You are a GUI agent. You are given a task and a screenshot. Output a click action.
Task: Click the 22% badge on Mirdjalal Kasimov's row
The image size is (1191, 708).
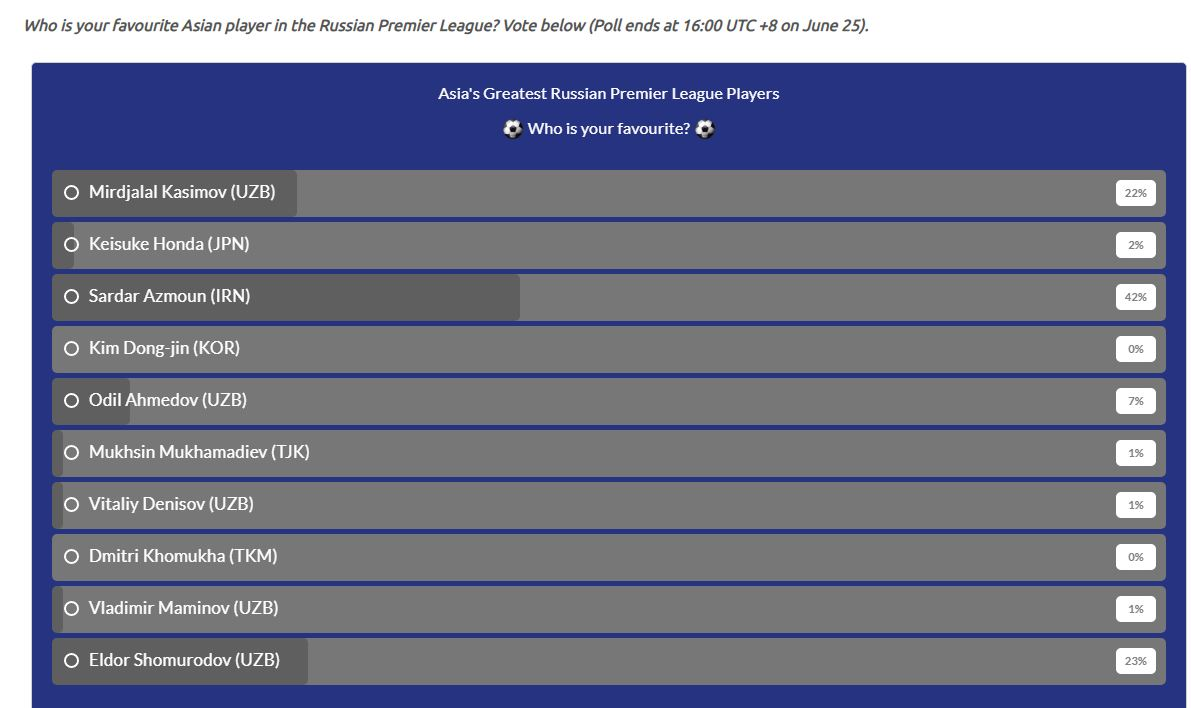tap(1135, 193)
